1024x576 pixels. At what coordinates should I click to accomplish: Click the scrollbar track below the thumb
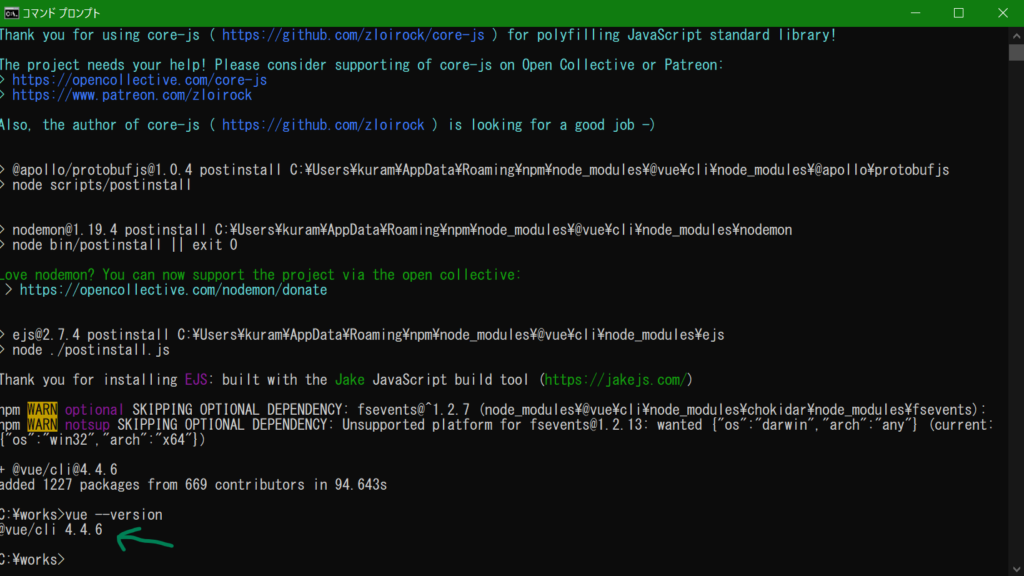click(1016, 300)
